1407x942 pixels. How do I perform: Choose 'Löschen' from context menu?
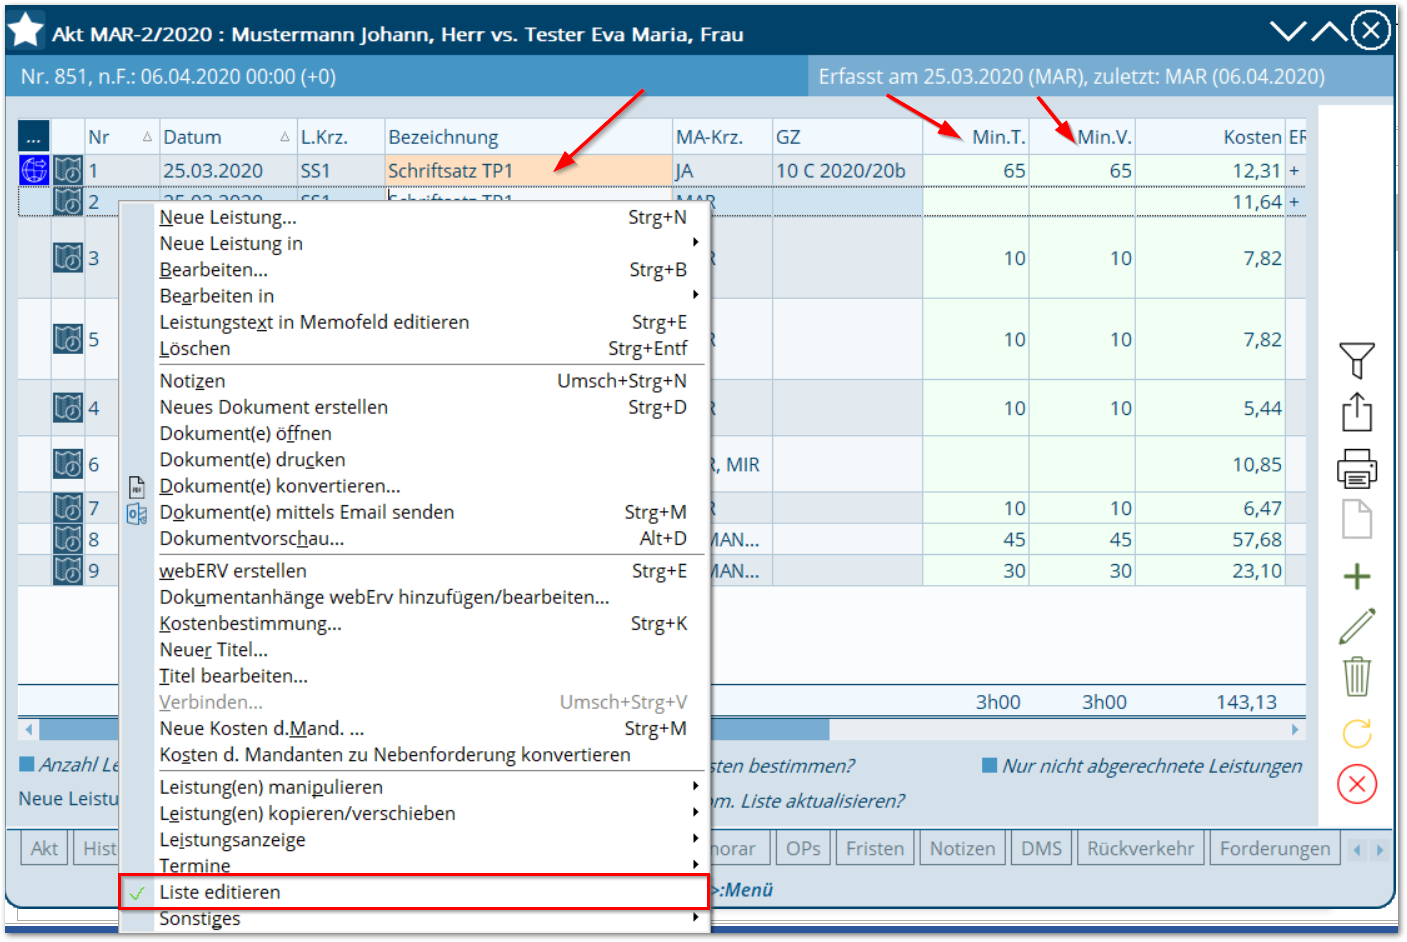414,349
